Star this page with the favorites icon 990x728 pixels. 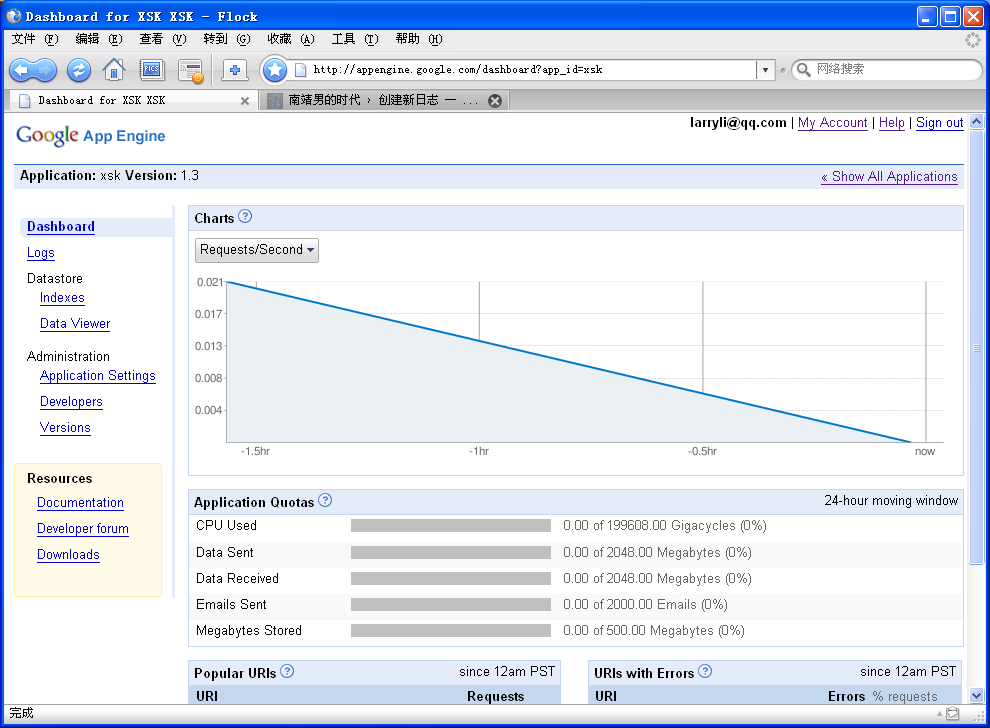point(275,69)
